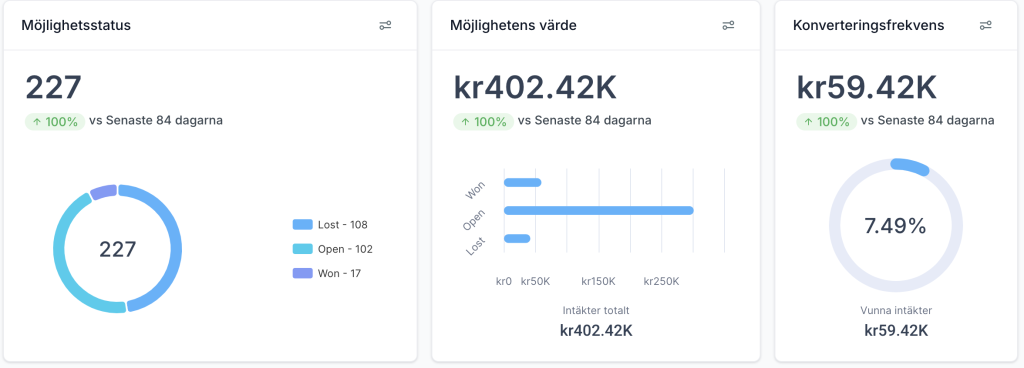This screenshot has height=368, width=1024.
Task: Open filter settings on Konverteringsfrekvens card
Action: pyautogui.click(x=985, y=25)
